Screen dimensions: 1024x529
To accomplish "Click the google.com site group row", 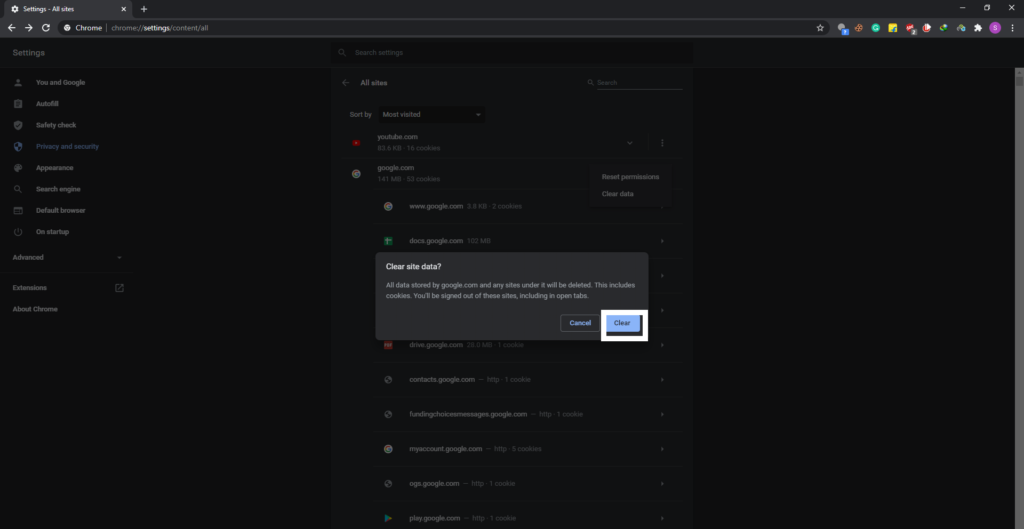I will click(x=512, y=173).
